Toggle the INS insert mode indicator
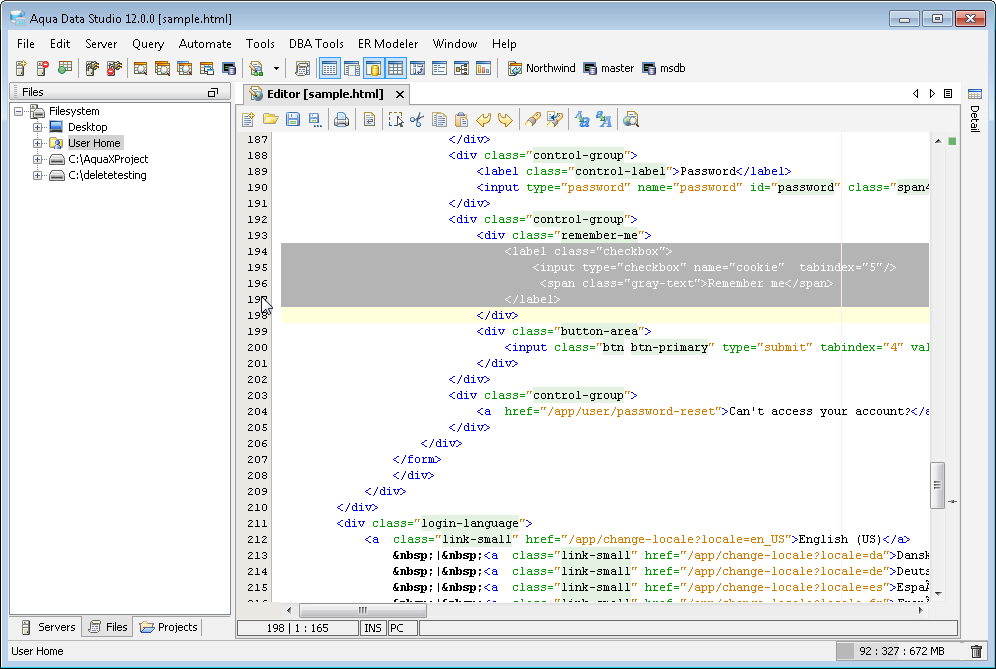This screenshot has height=669, width=996. point(372,628)
